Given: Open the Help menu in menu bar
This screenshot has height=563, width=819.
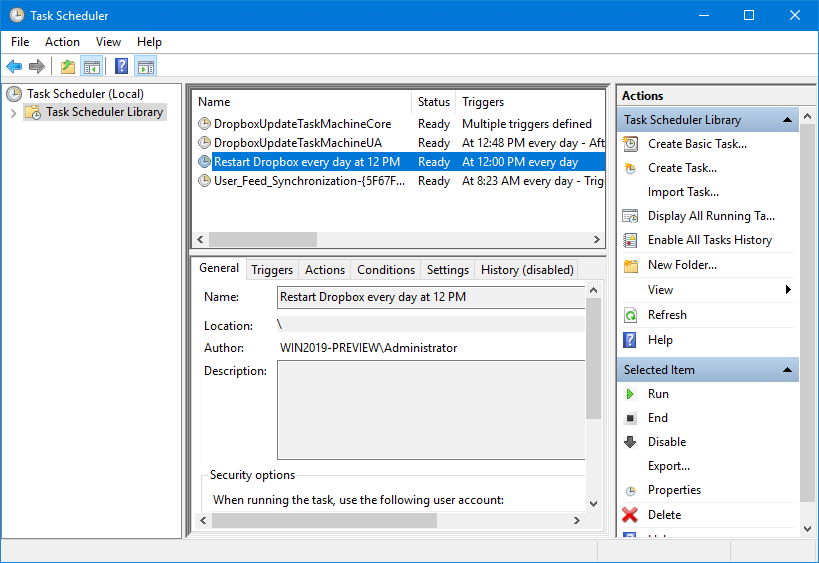Looking at the screenshot, I should 149,42.
